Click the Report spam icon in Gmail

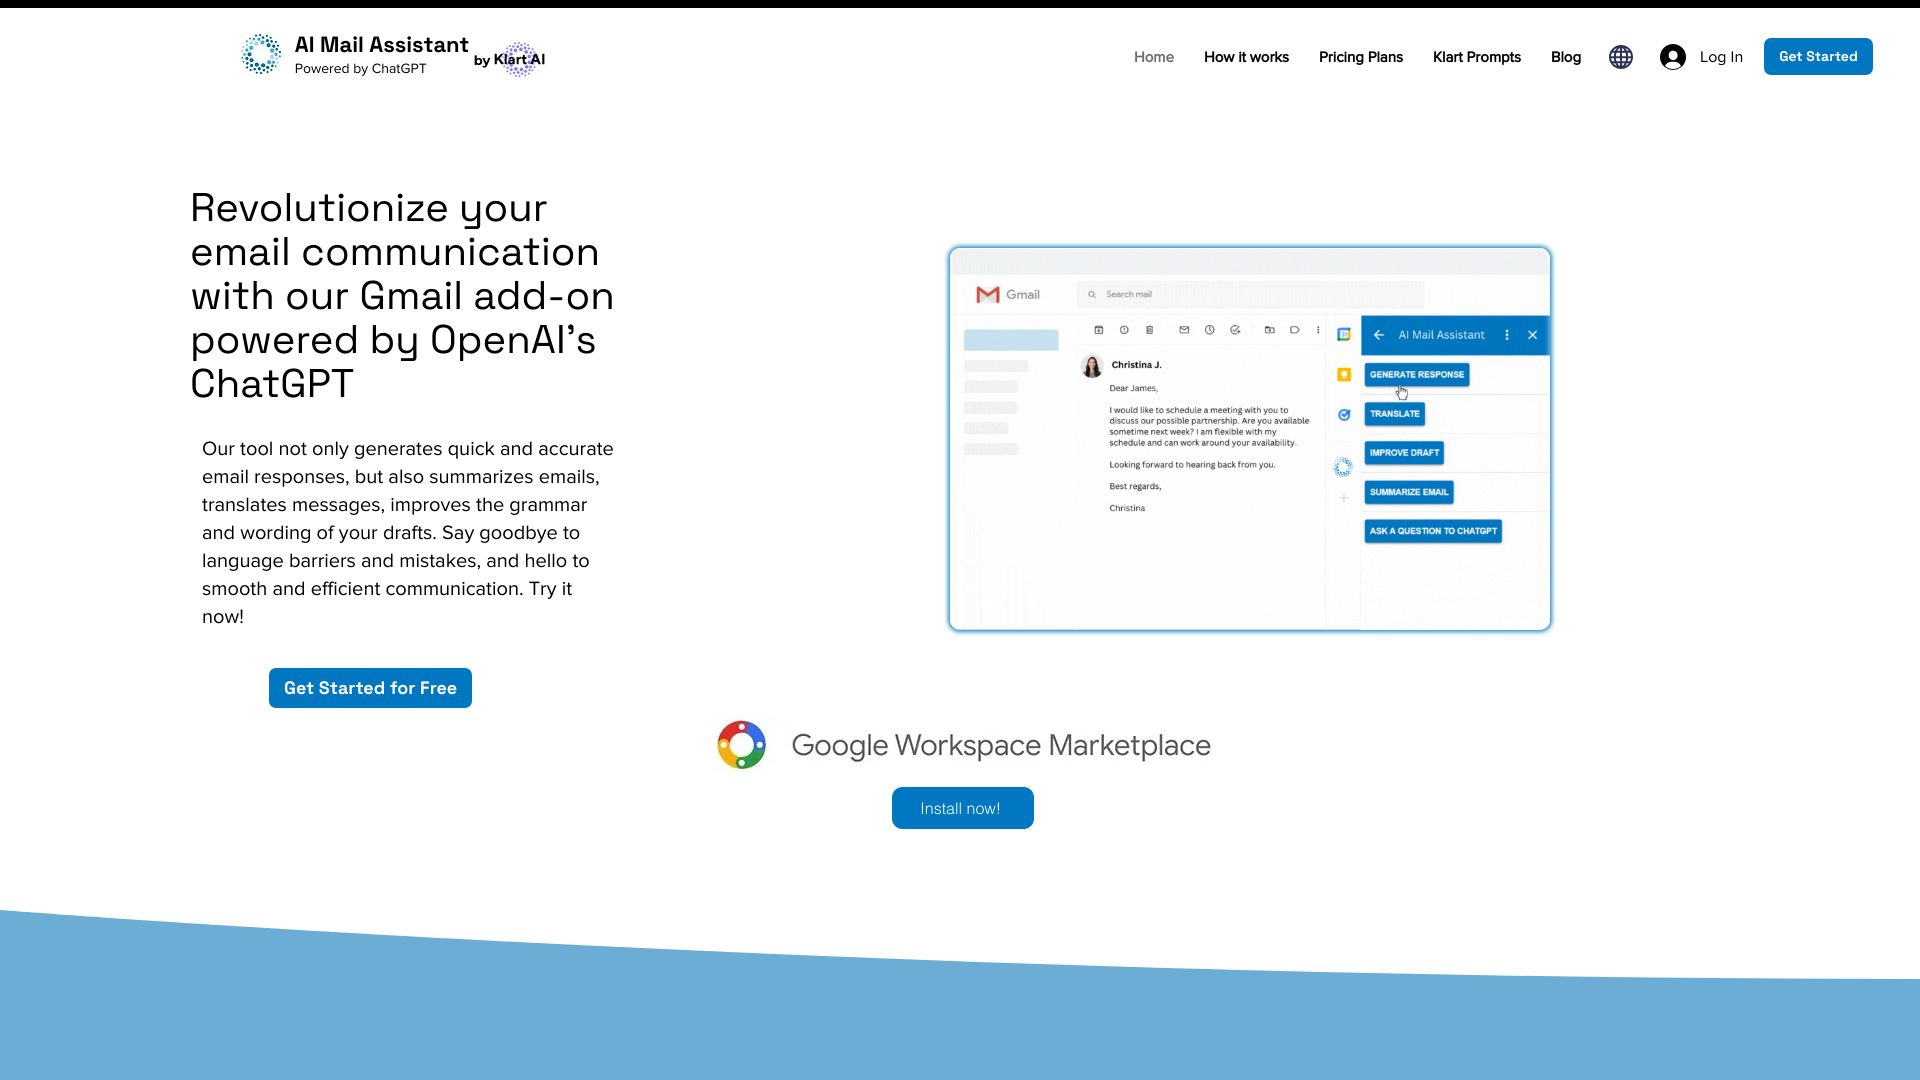[1124, 330]
